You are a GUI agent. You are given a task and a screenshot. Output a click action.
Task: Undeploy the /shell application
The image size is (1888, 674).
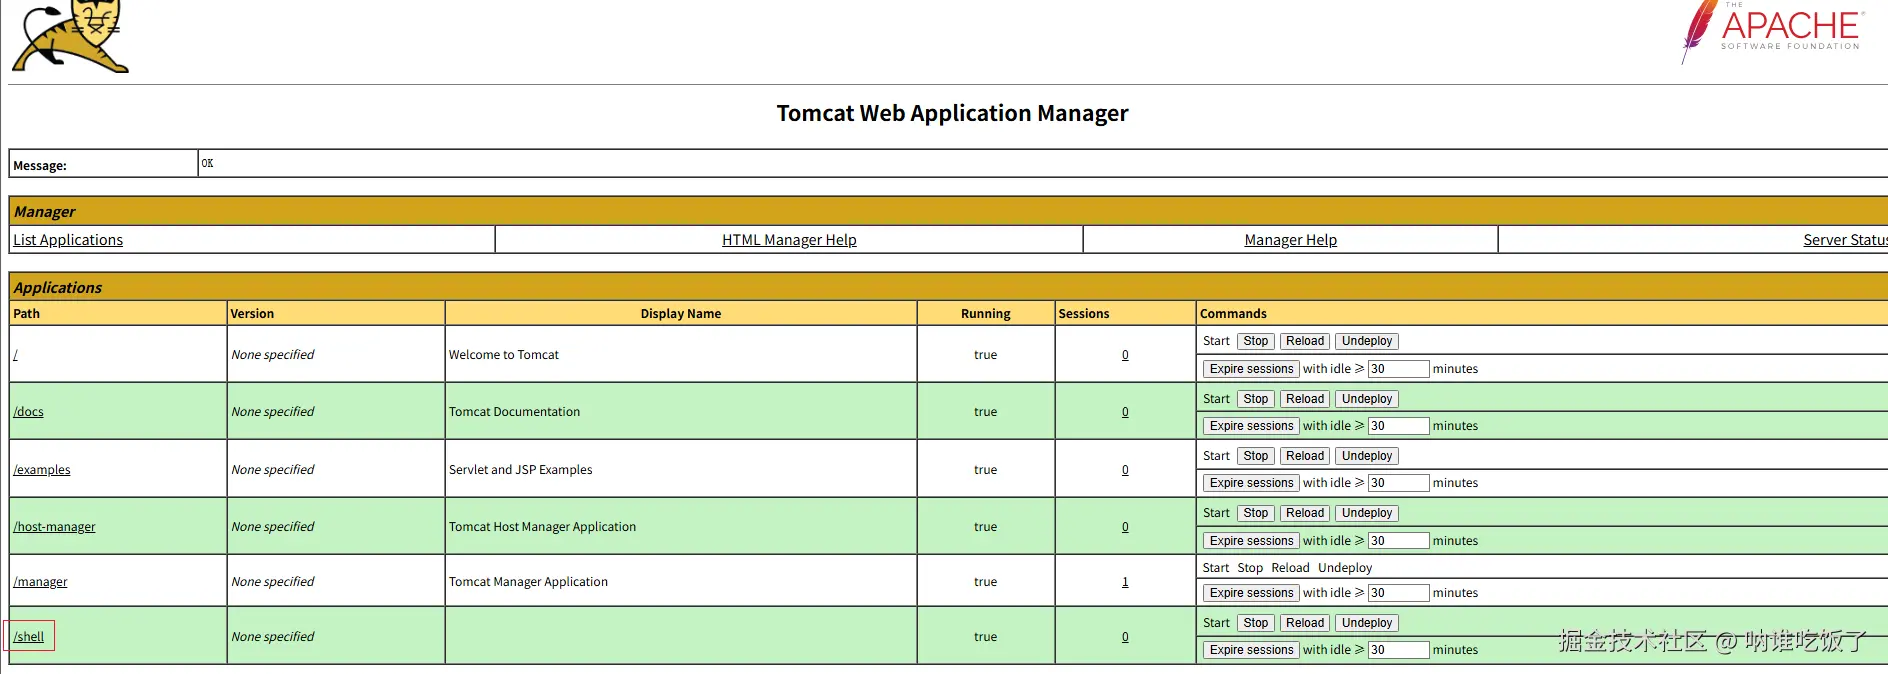(1367, 623)
